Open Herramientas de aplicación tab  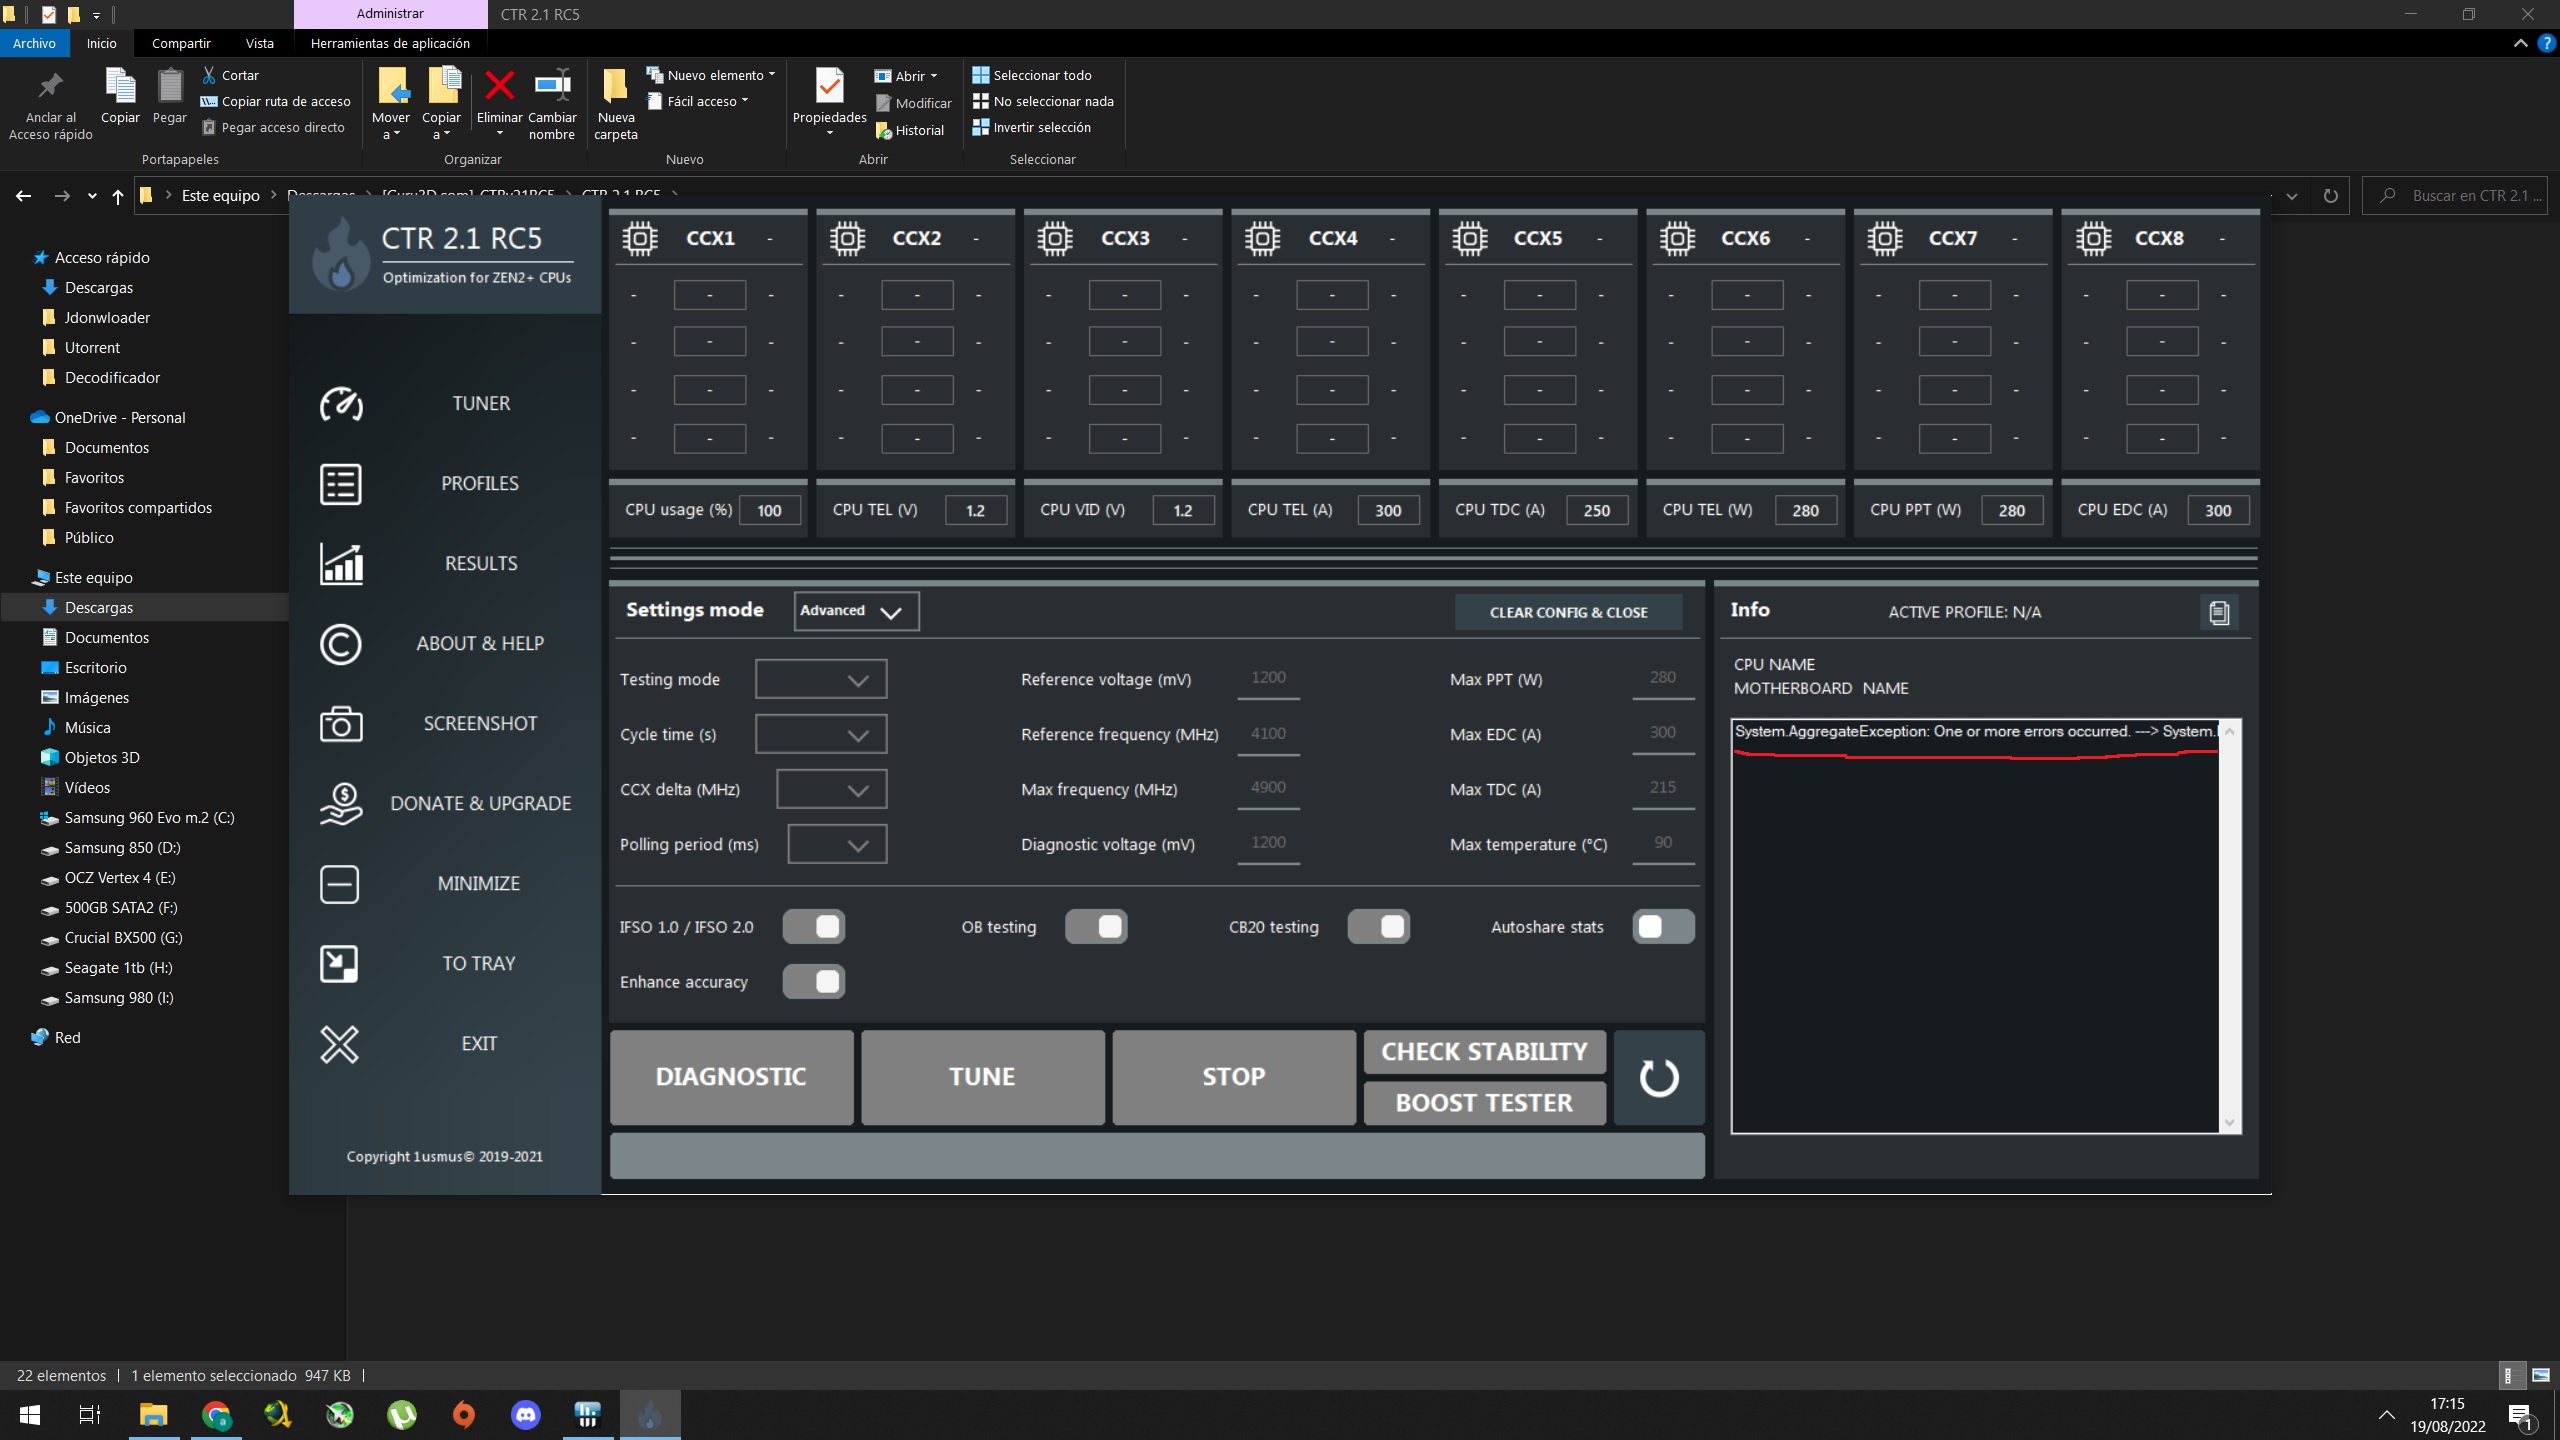(x=390, y=43)
